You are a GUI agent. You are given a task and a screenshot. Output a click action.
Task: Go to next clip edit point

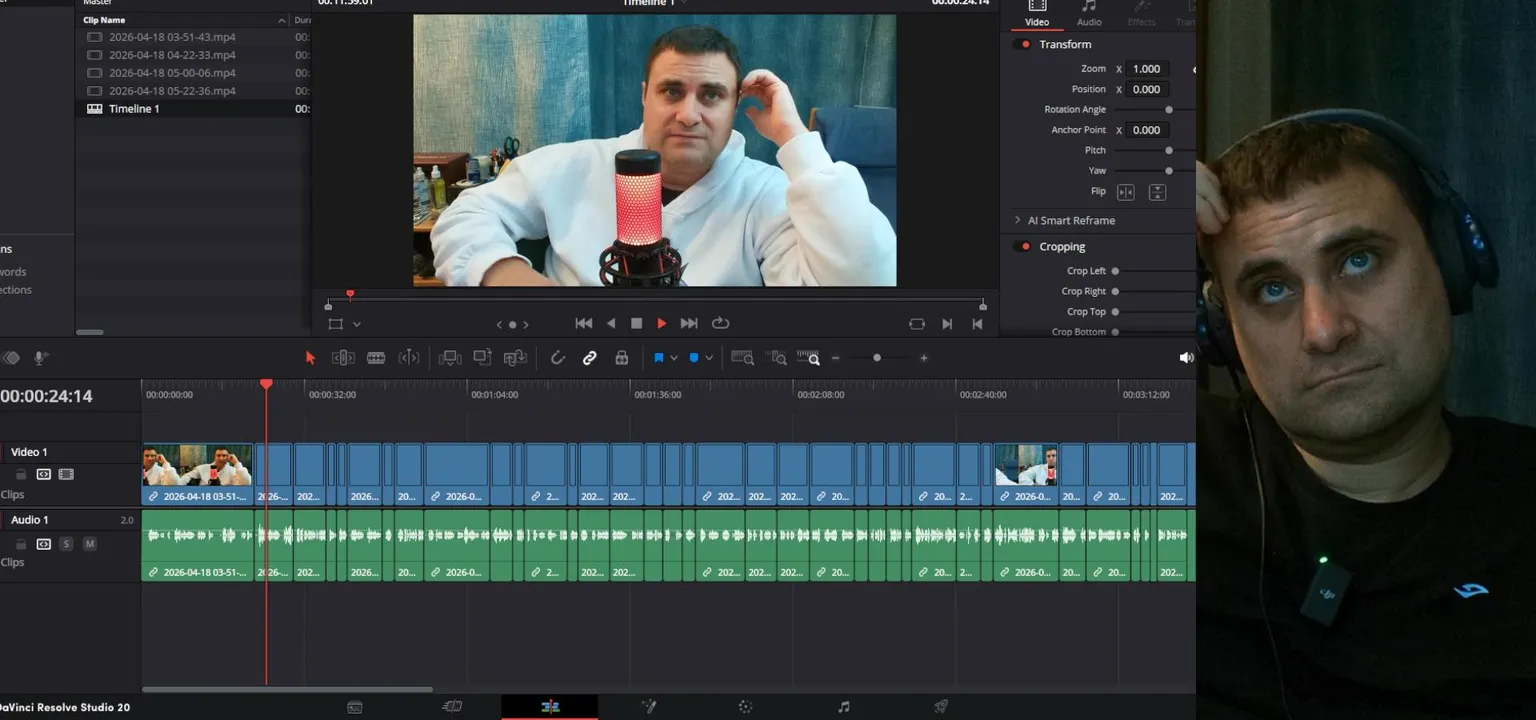(x=947, y=324)
